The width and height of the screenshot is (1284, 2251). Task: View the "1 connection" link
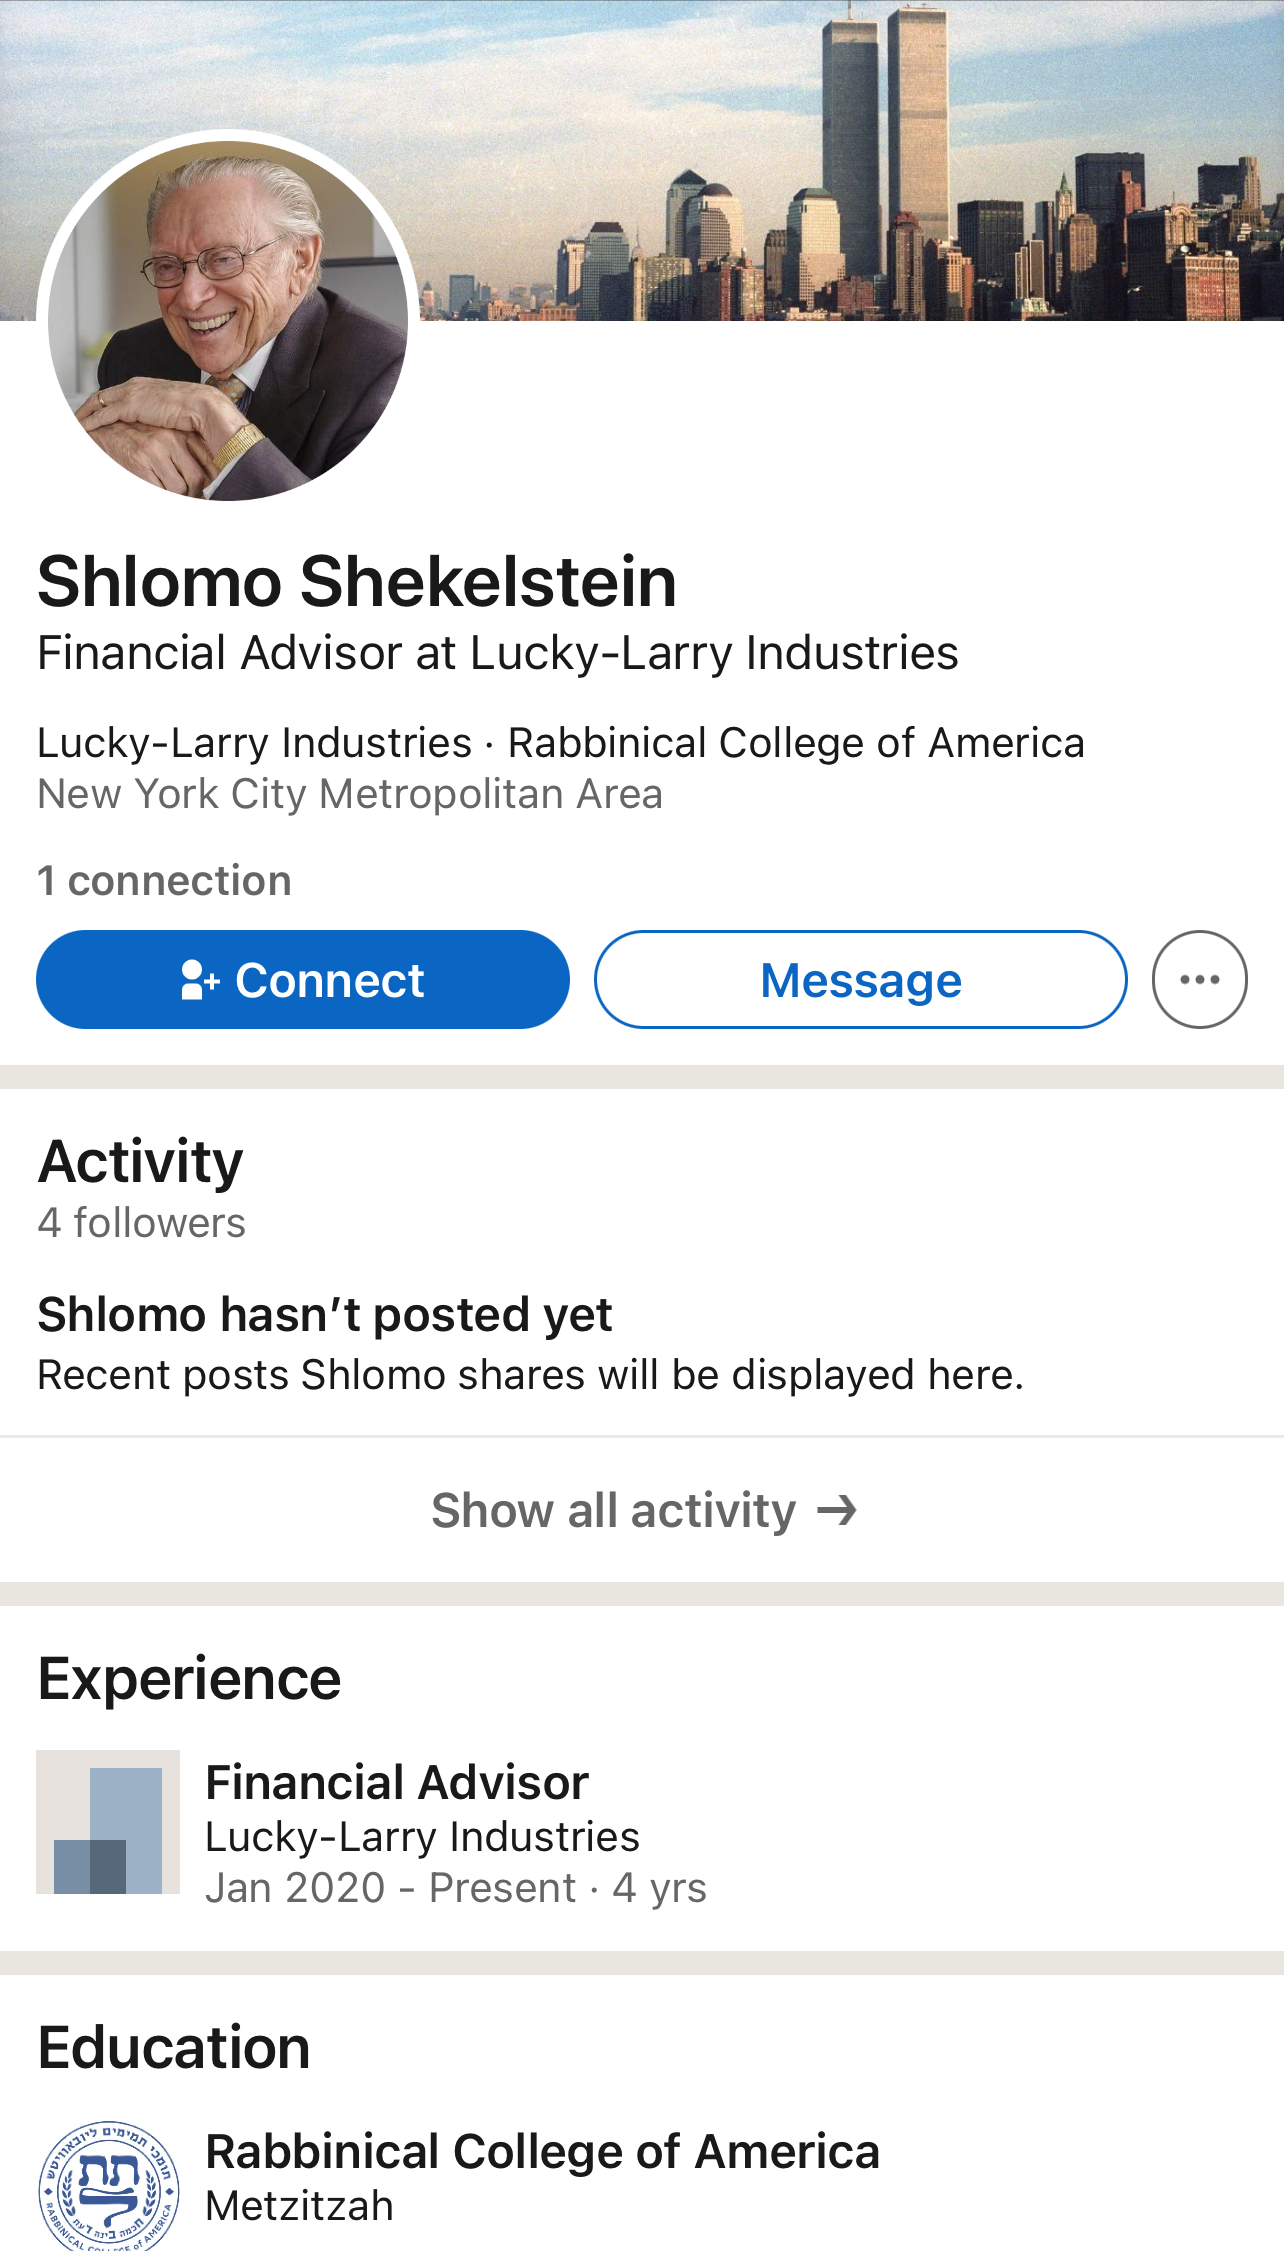(164, 881)
